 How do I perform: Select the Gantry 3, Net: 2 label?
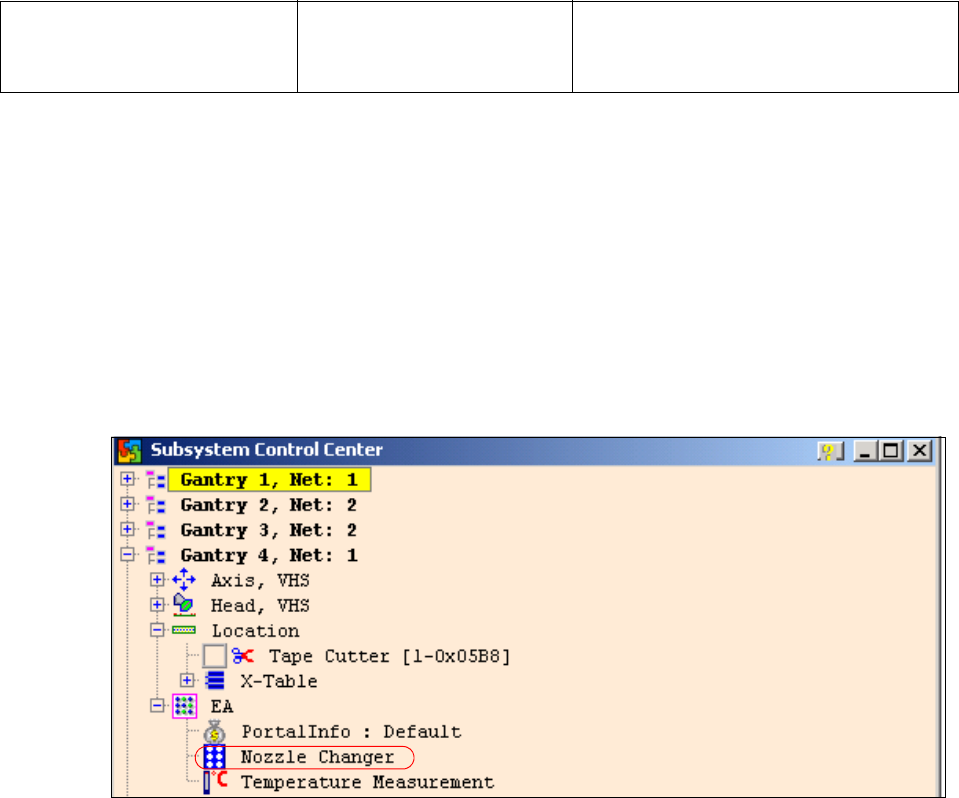tap(268, 530)
